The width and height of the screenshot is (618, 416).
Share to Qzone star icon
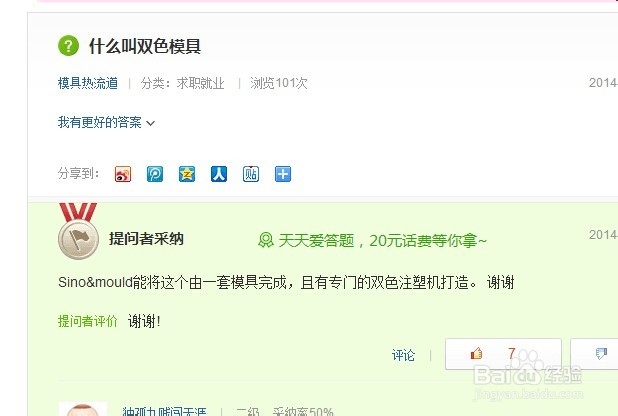click(187, 174)
